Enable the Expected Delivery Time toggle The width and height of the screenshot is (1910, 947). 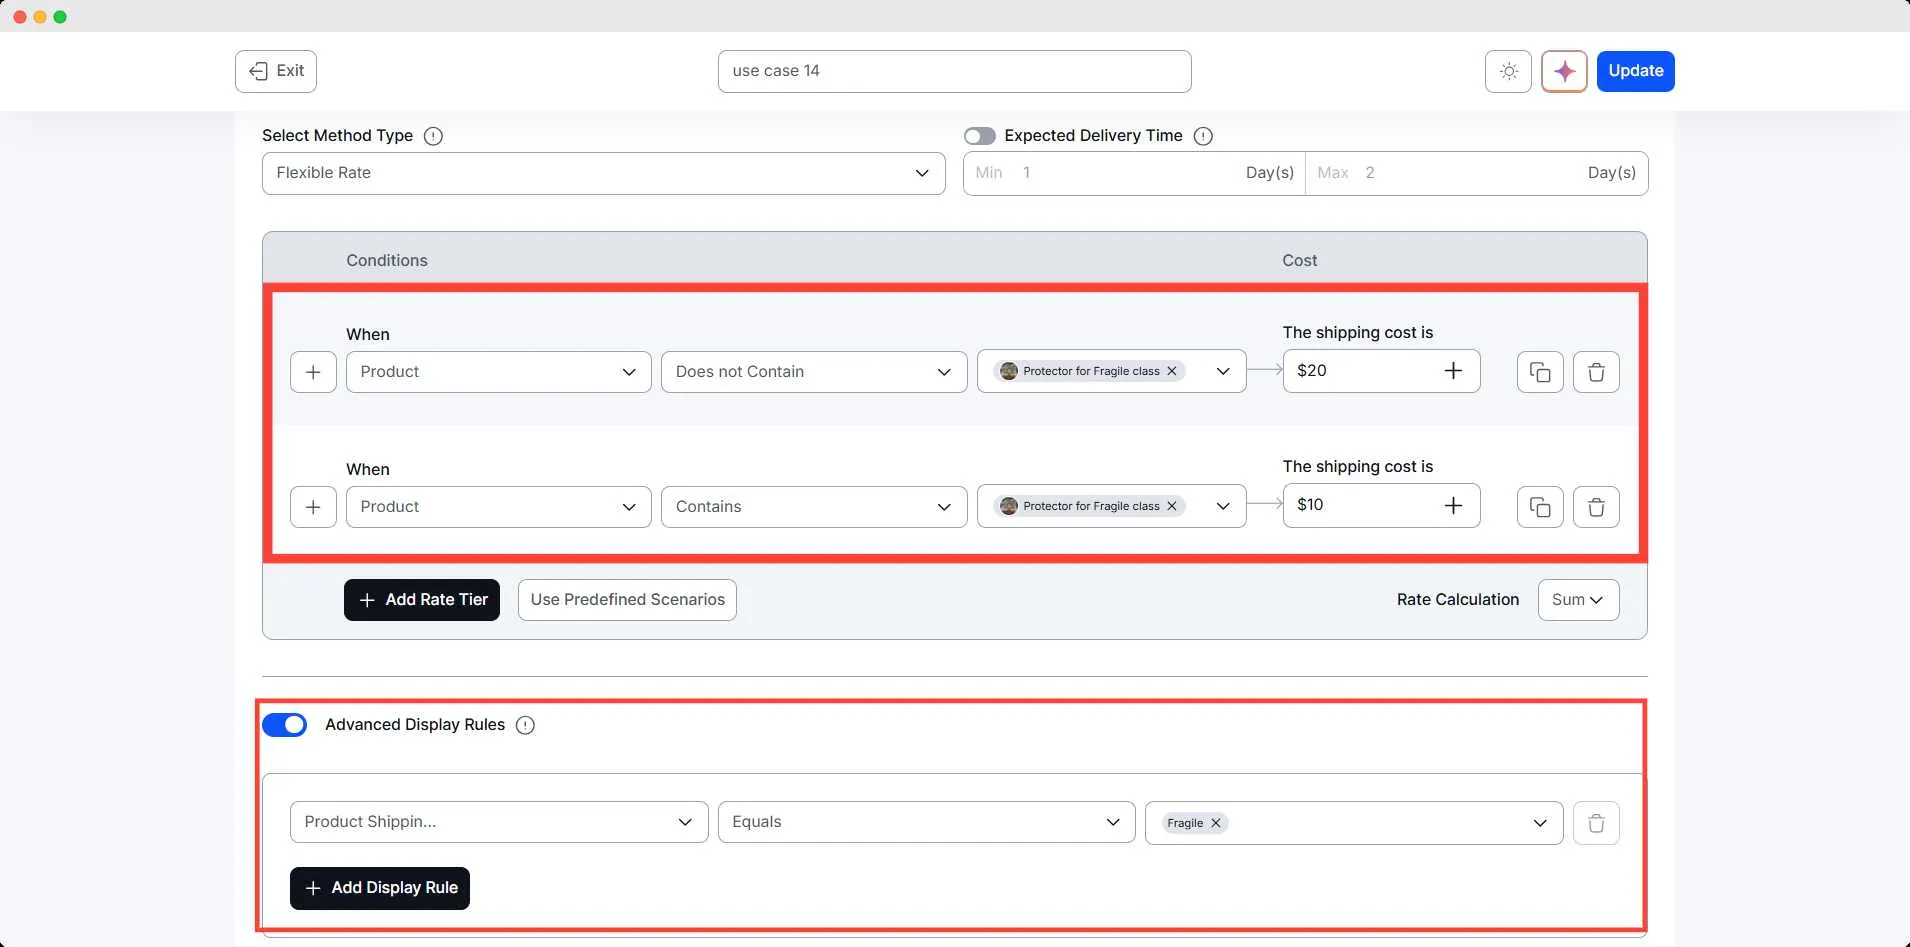pos(980,136)
